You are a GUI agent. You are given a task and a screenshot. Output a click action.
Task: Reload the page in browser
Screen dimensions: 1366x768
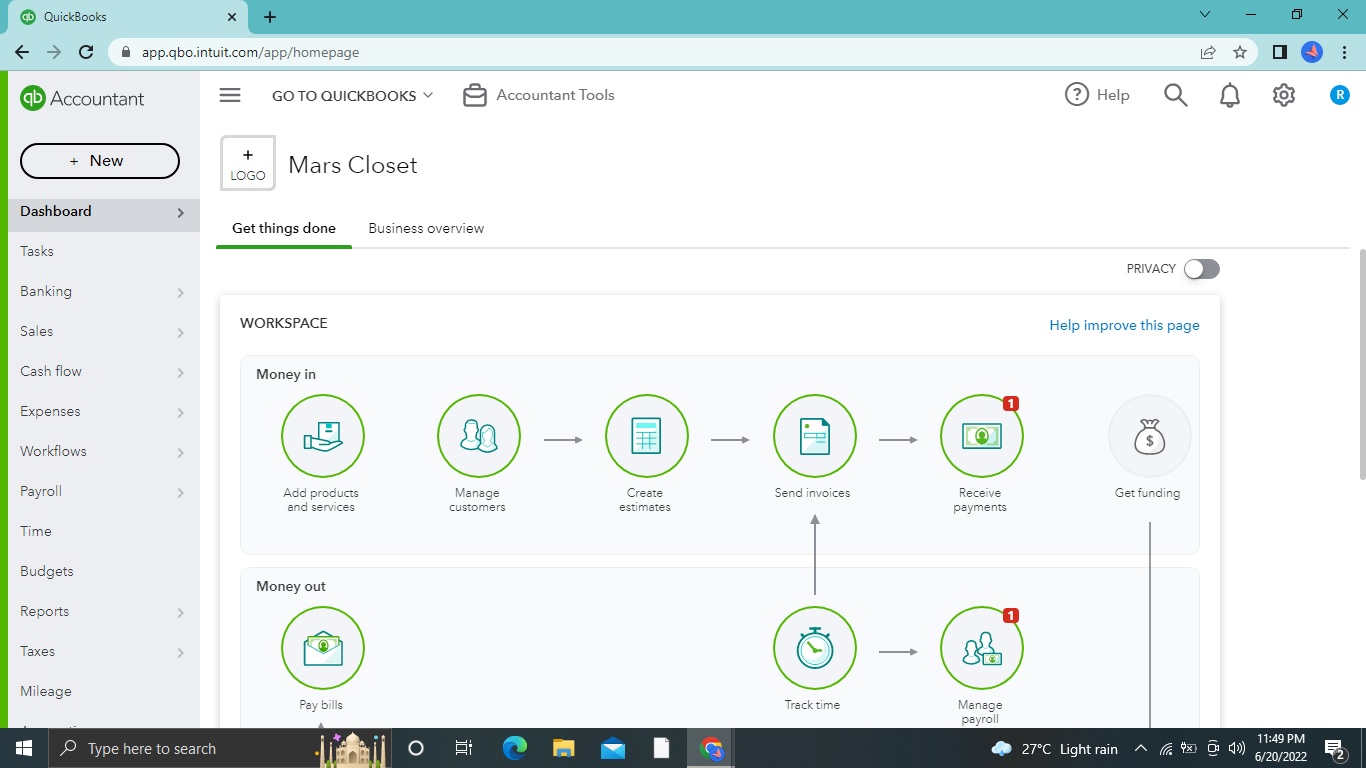(x=86, y=52)
